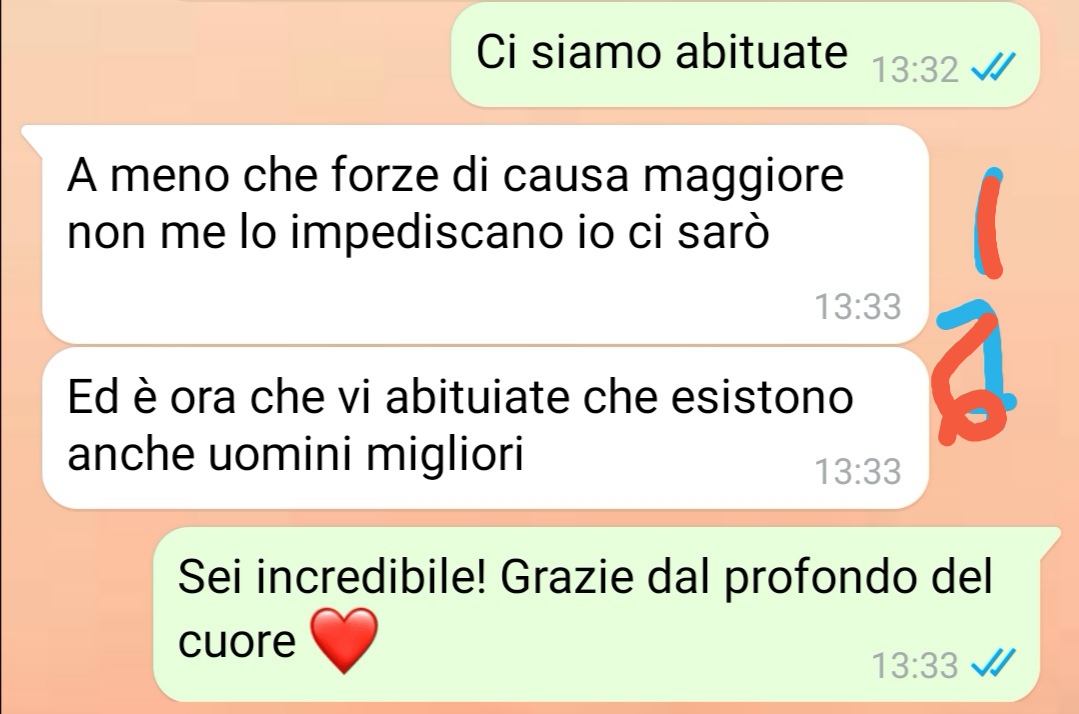Tap the blue double-check read receipt at 13:32
Viewport: 1079px width, 714px height.
click(992, 69)
